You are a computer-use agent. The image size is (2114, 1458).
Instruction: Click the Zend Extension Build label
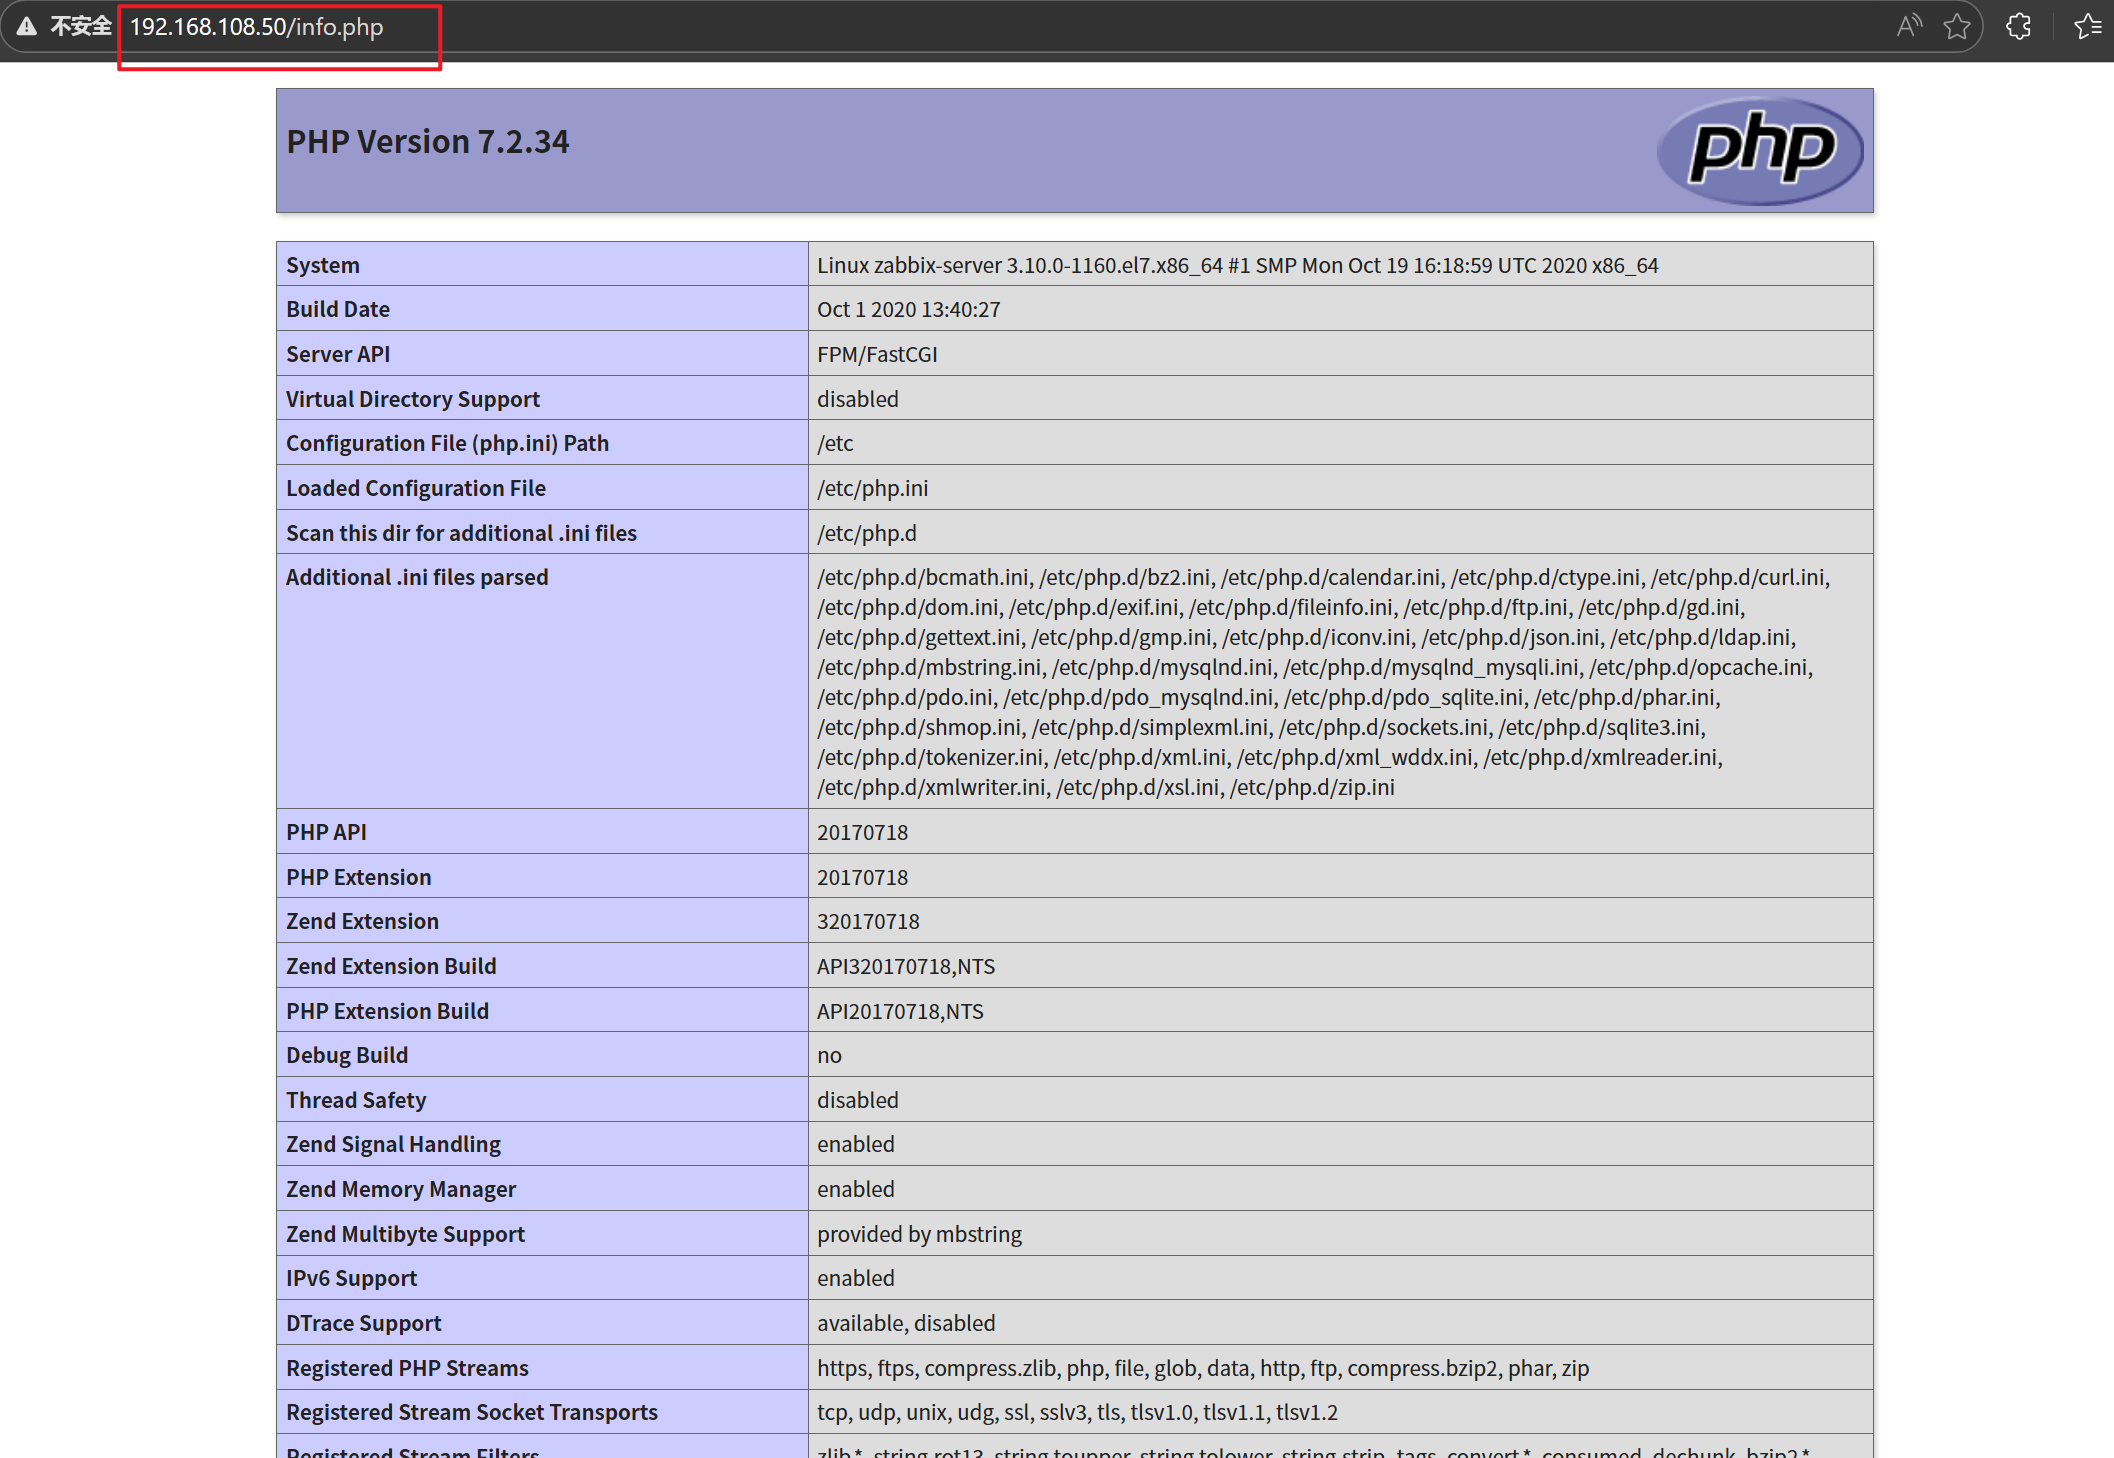pyautogui.click(x=391, y=966)
